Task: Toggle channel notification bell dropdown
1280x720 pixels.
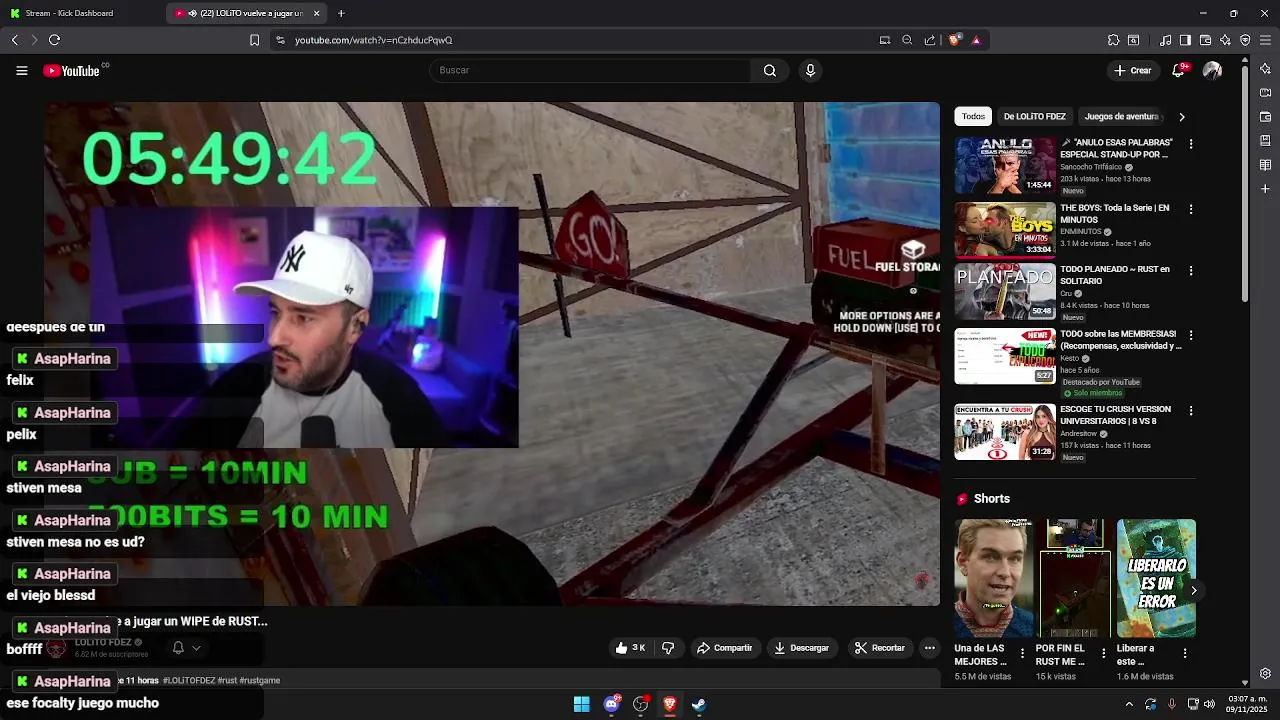Action: [186, 648]
